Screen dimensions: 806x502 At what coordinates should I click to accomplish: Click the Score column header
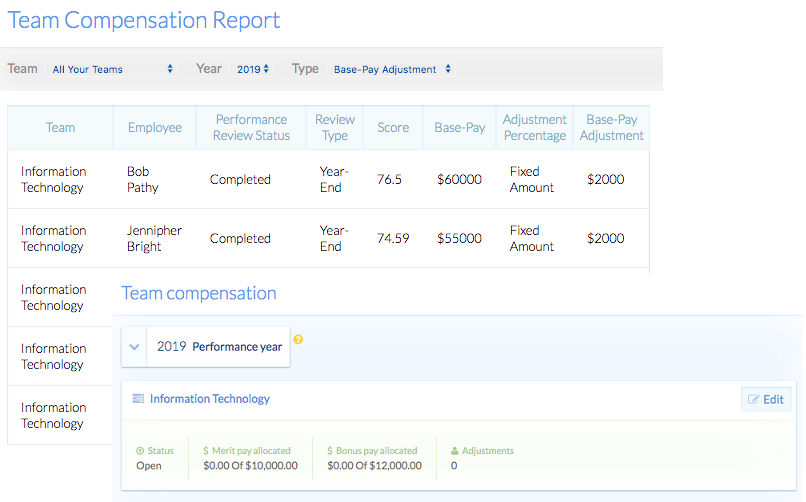[x=393, y=128]
